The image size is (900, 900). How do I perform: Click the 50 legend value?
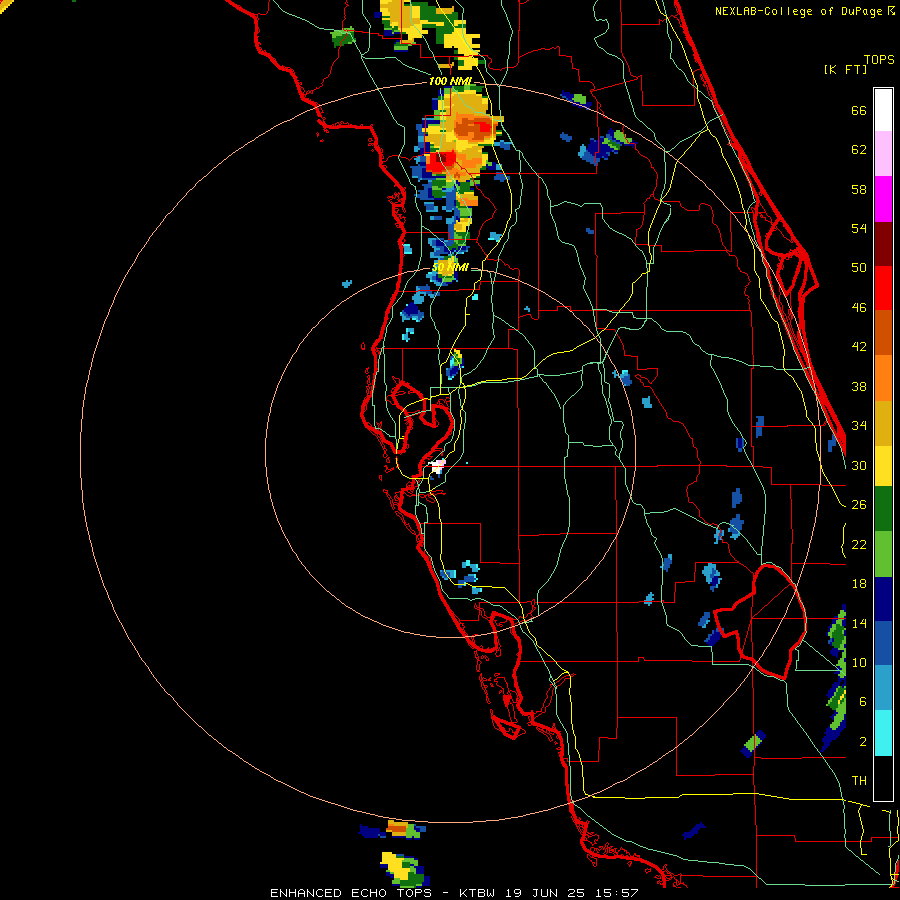pos(859,268)
